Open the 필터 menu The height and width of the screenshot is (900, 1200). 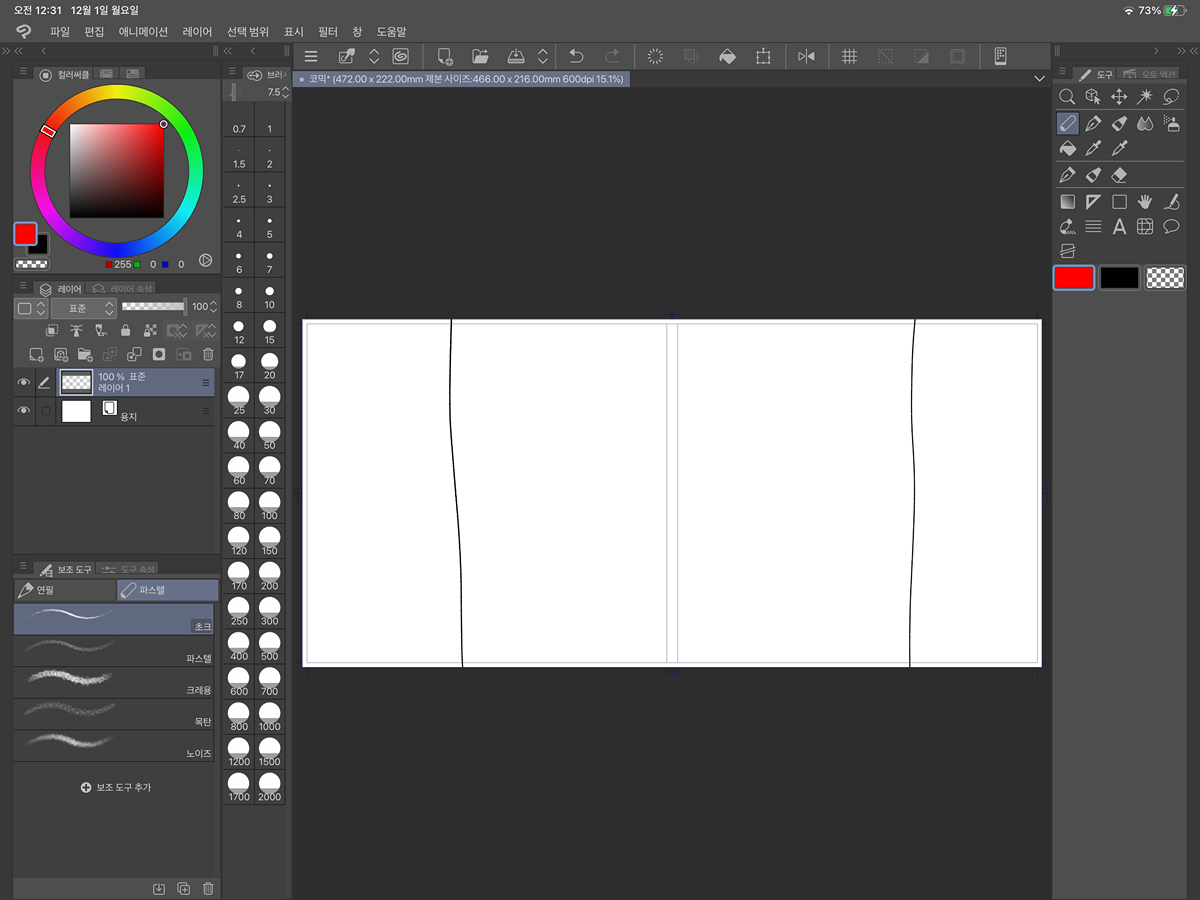[328, 32]
